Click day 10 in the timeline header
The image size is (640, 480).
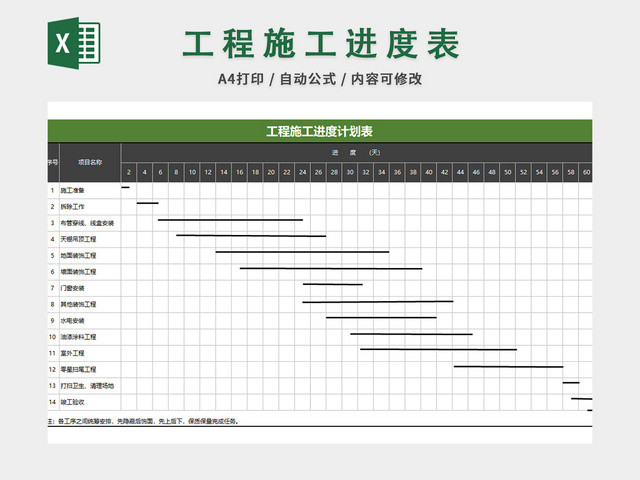[x=192, y=172]
